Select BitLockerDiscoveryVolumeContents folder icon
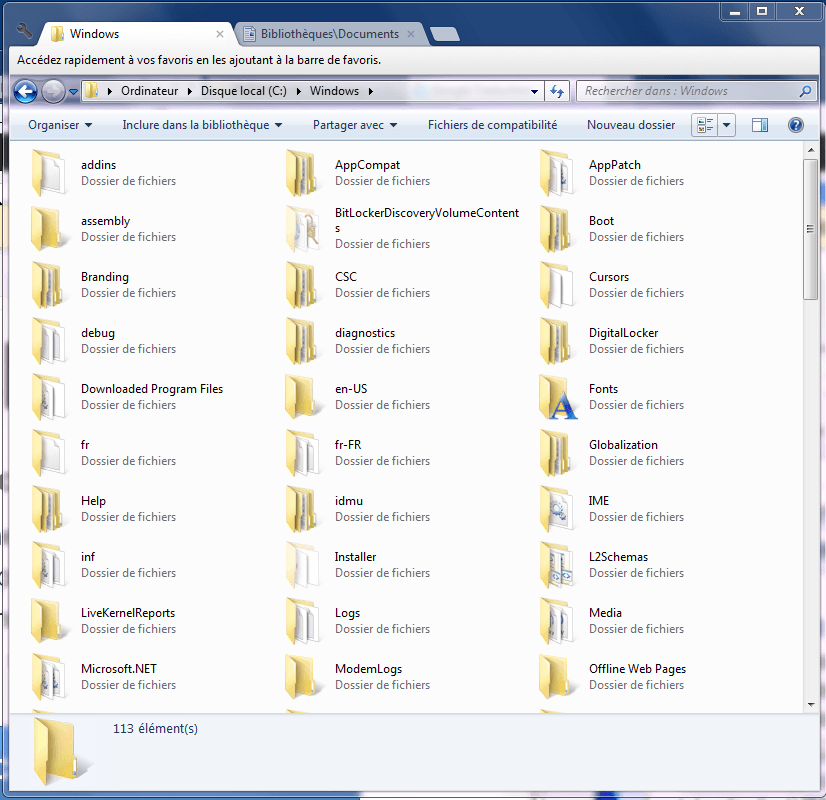 (303, 229)
